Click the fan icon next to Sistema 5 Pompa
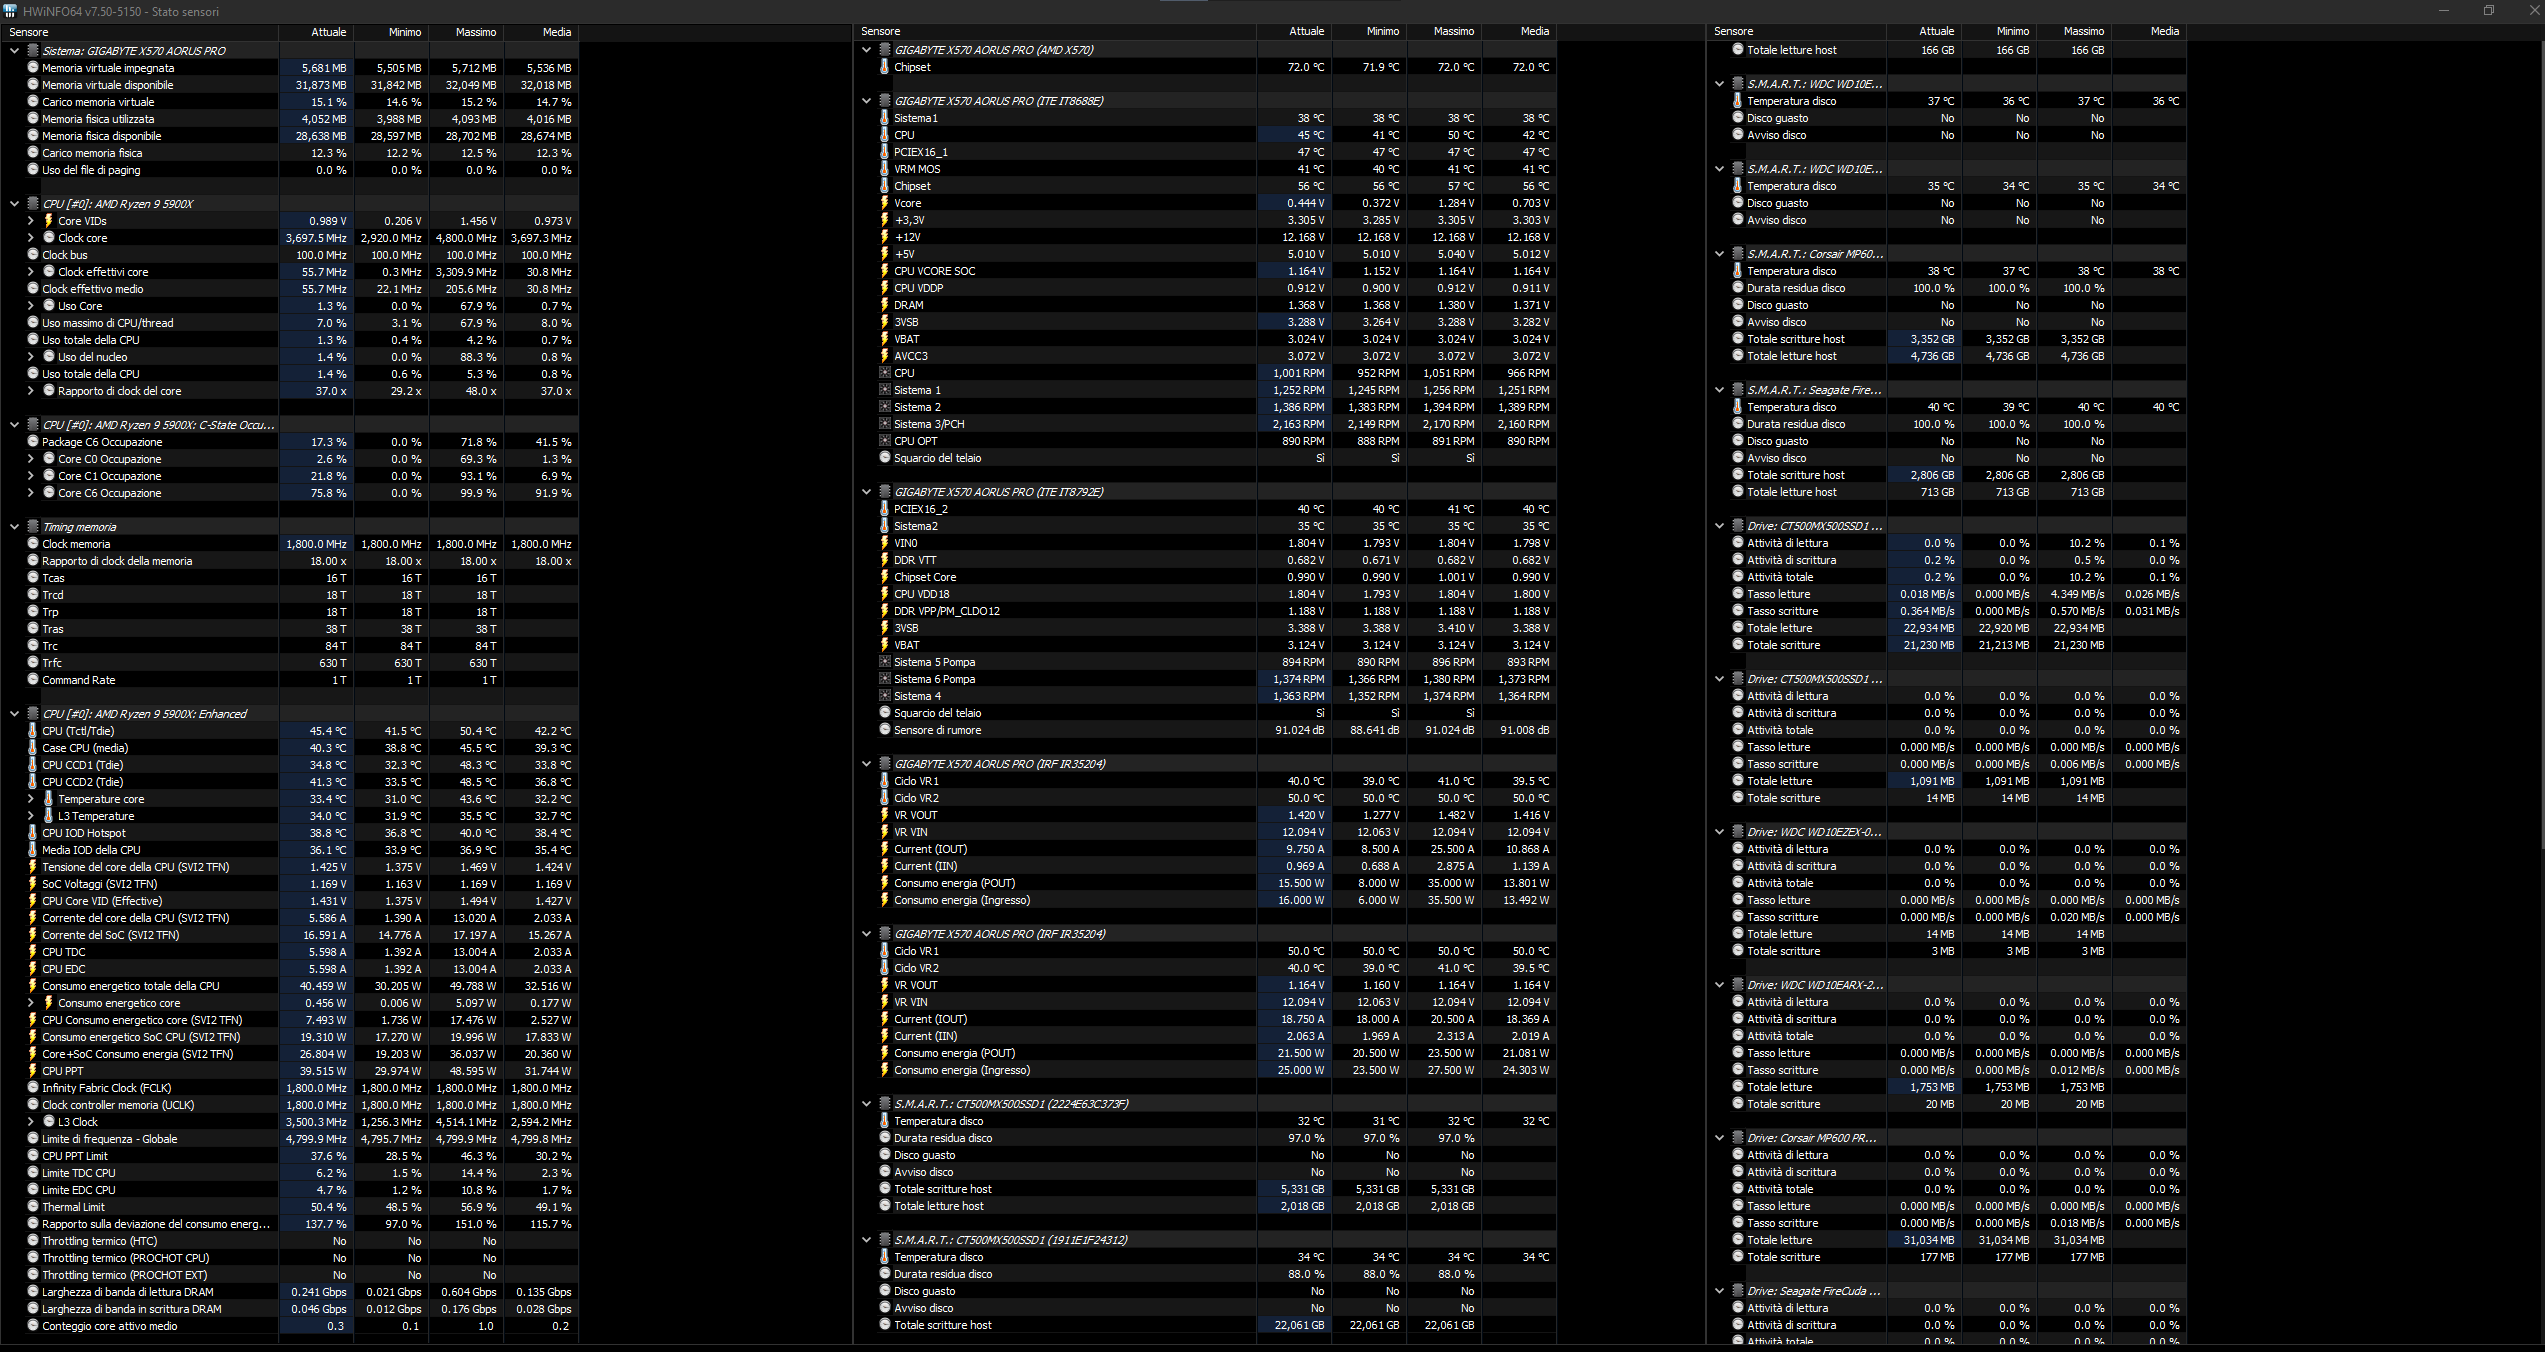 (x=884, y=662)
